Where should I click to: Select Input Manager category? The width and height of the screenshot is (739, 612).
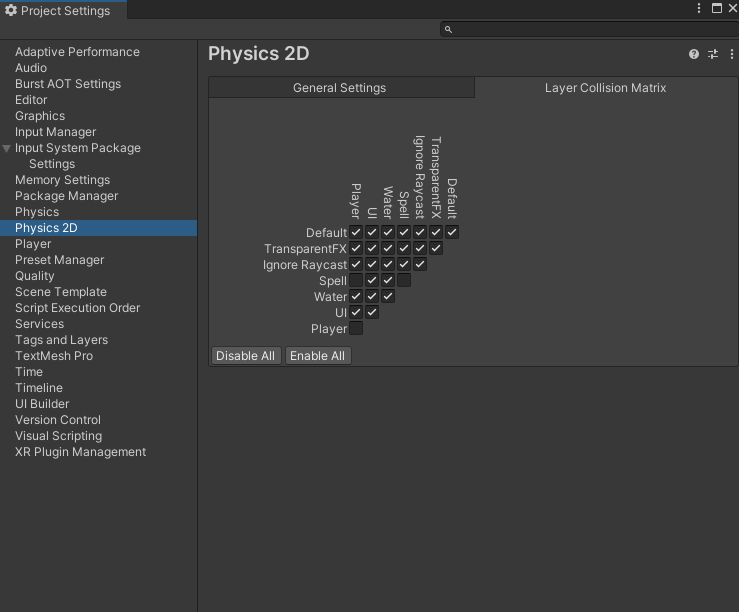99,132
